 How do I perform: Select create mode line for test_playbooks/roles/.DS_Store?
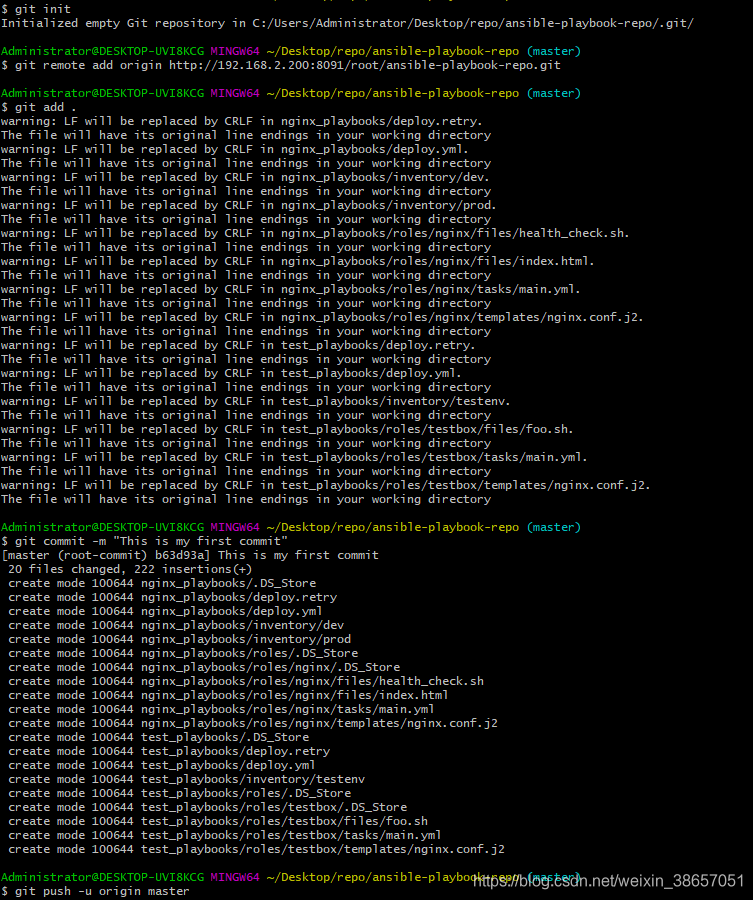tap(180, 793)
